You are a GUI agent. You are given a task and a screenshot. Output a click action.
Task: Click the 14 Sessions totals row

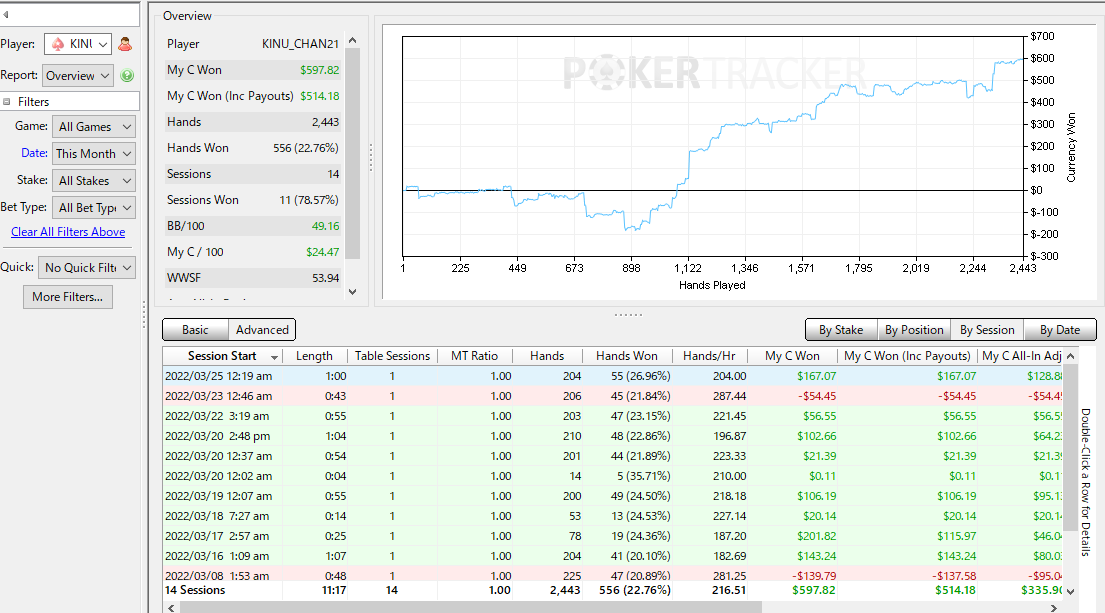tap(612, 590)
